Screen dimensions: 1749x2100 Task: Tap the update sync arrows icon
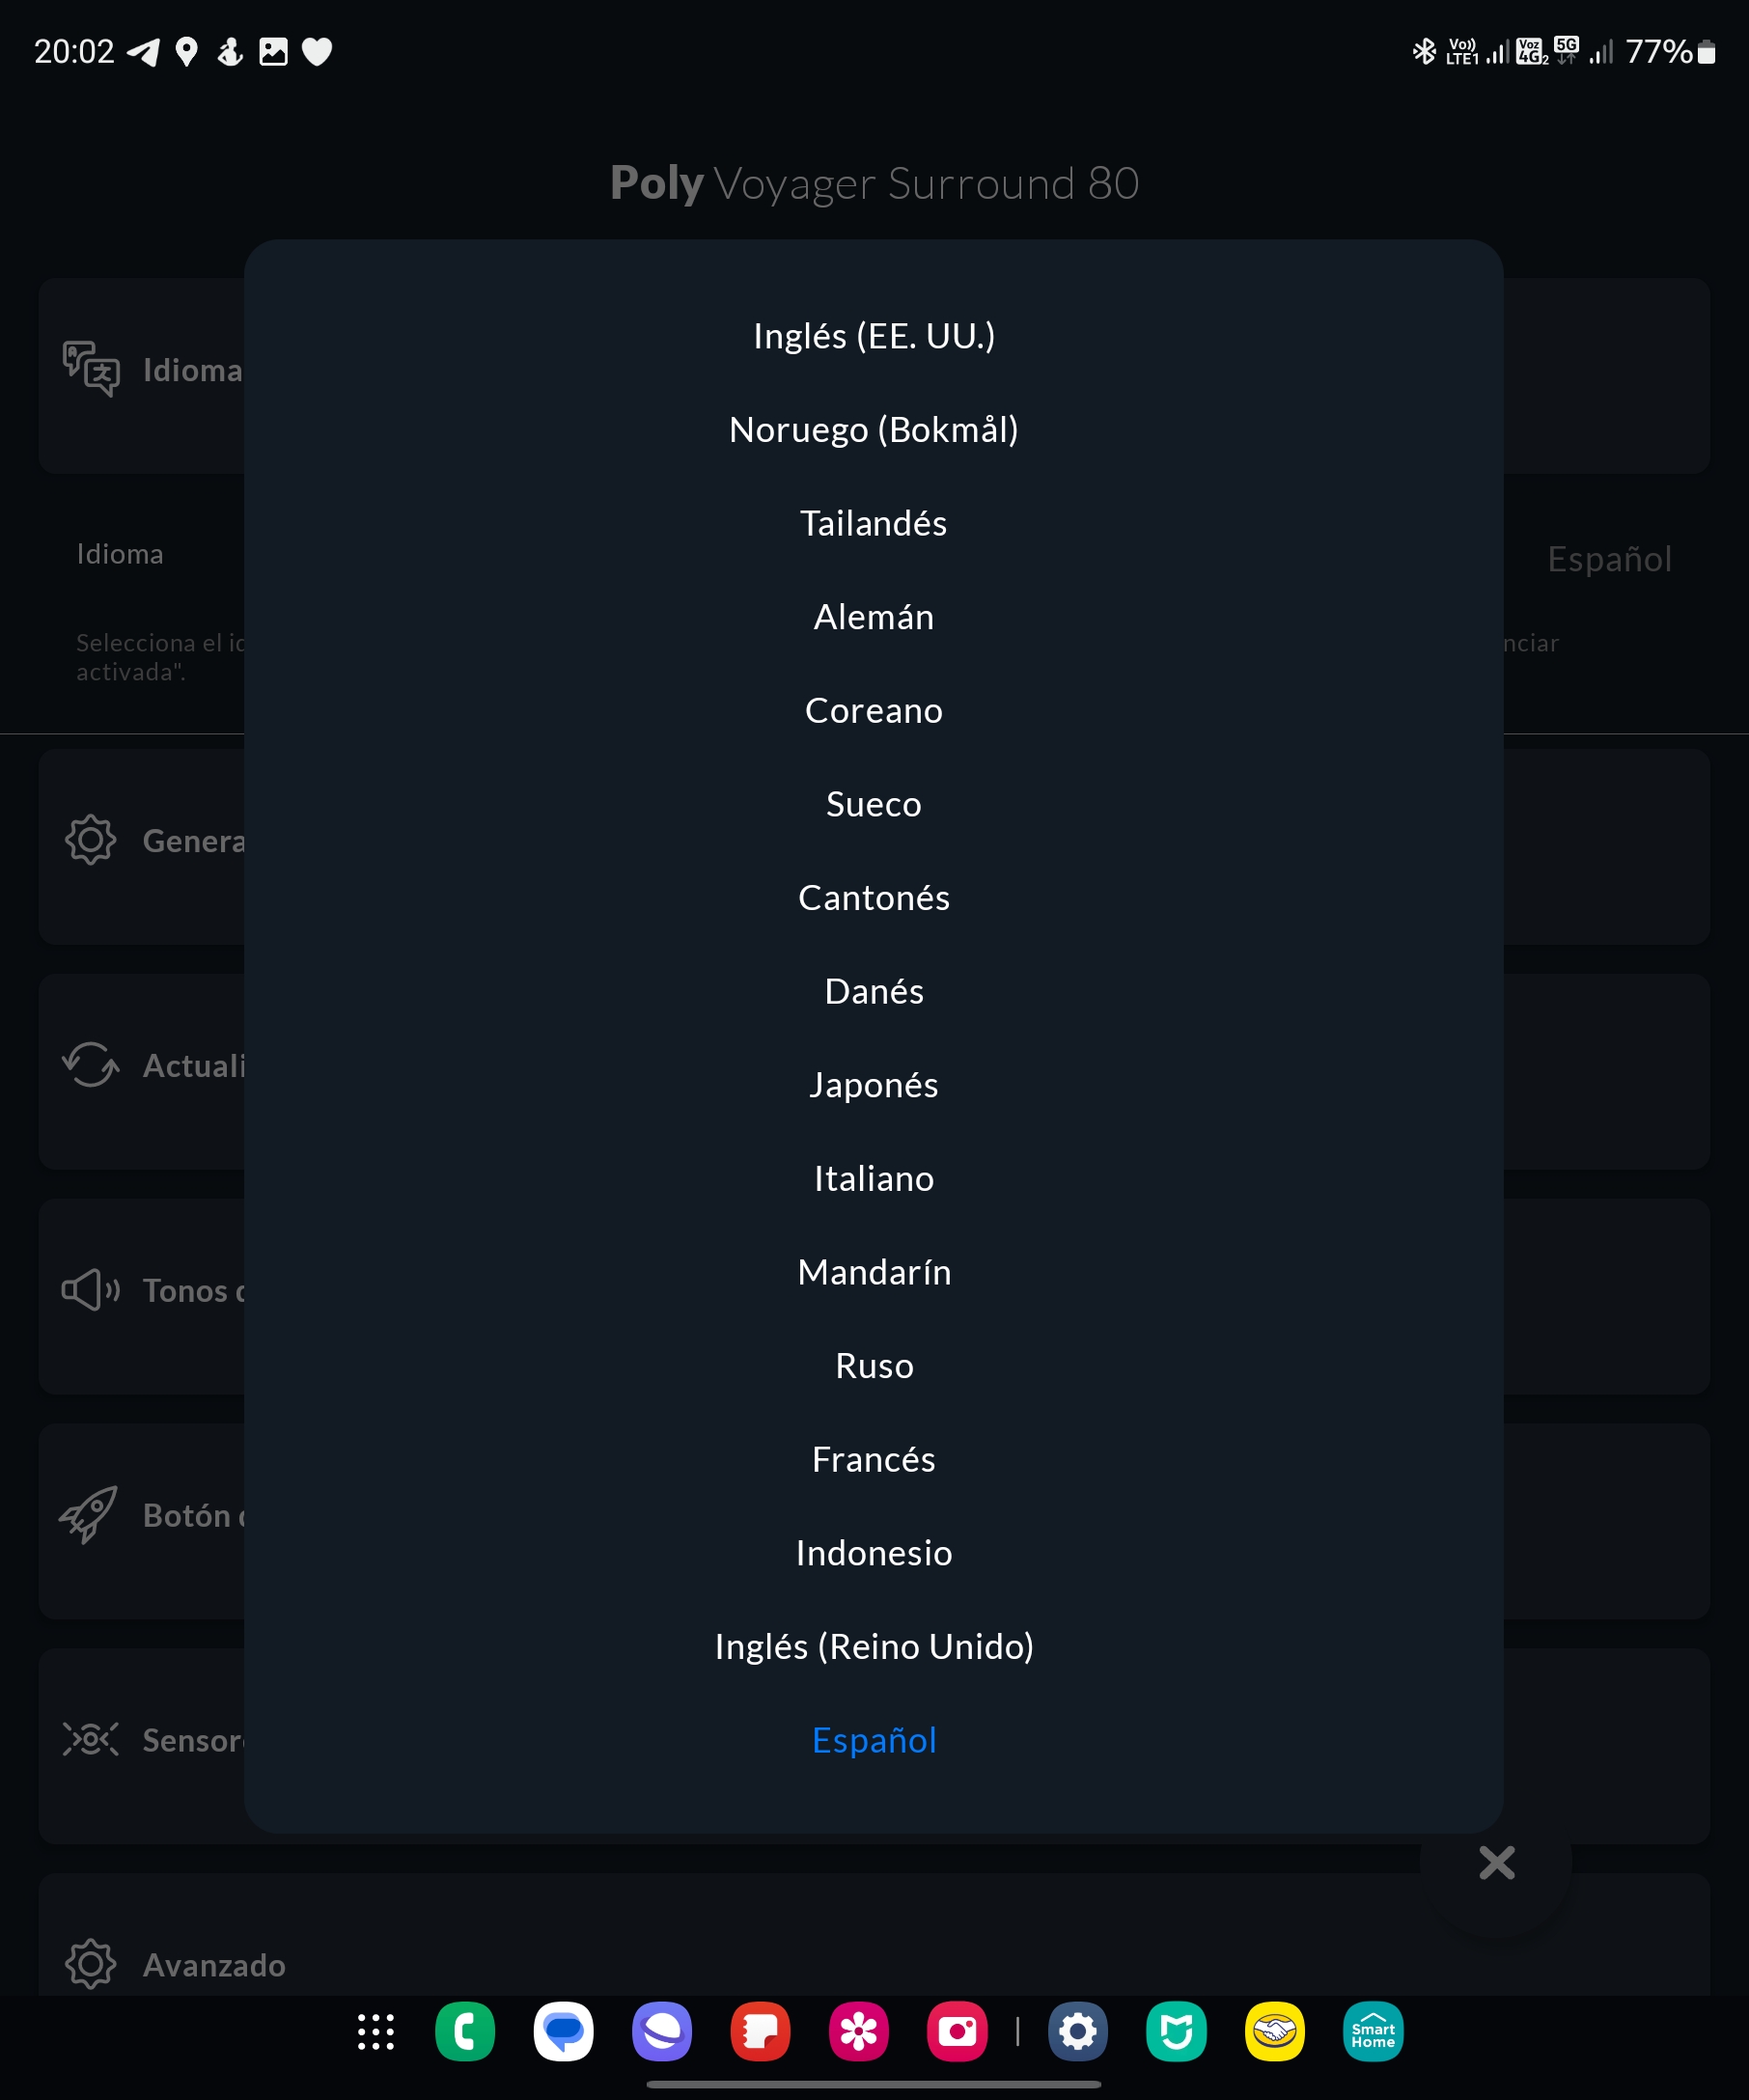click(x=91, y=1065)
